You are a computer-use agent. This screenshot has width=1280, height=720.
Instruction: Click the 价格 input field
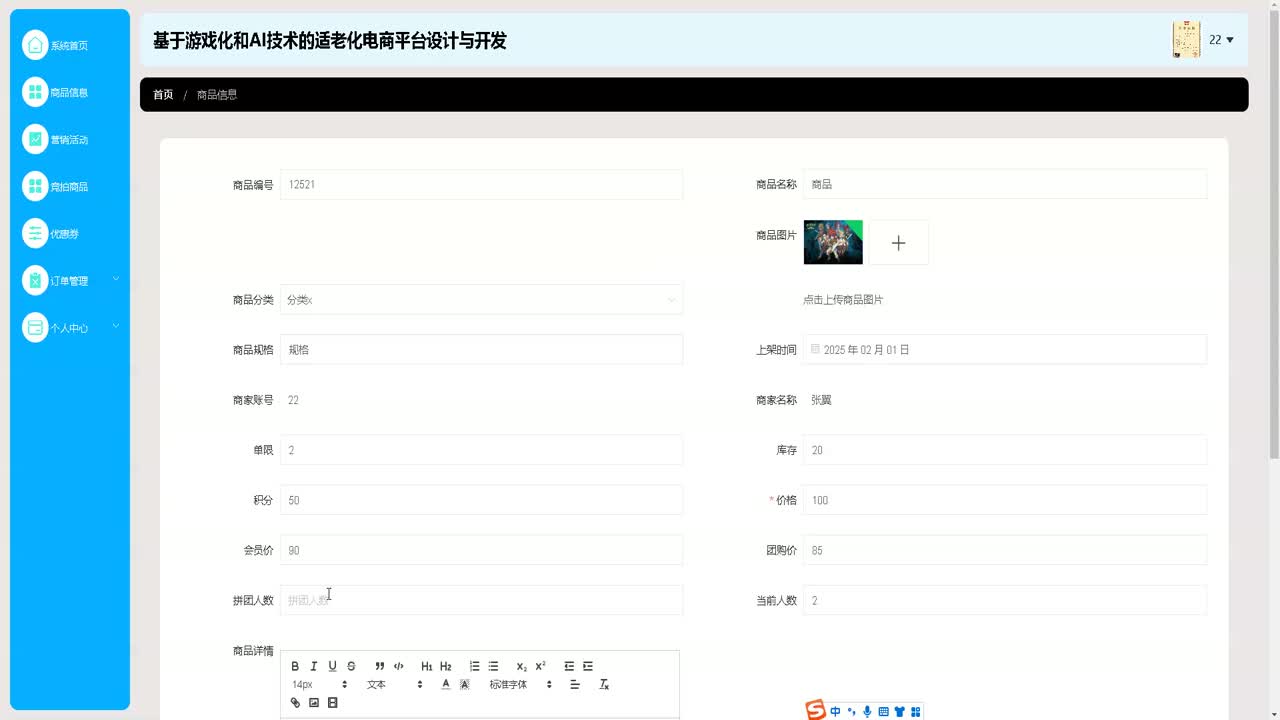pos(1005,499)
